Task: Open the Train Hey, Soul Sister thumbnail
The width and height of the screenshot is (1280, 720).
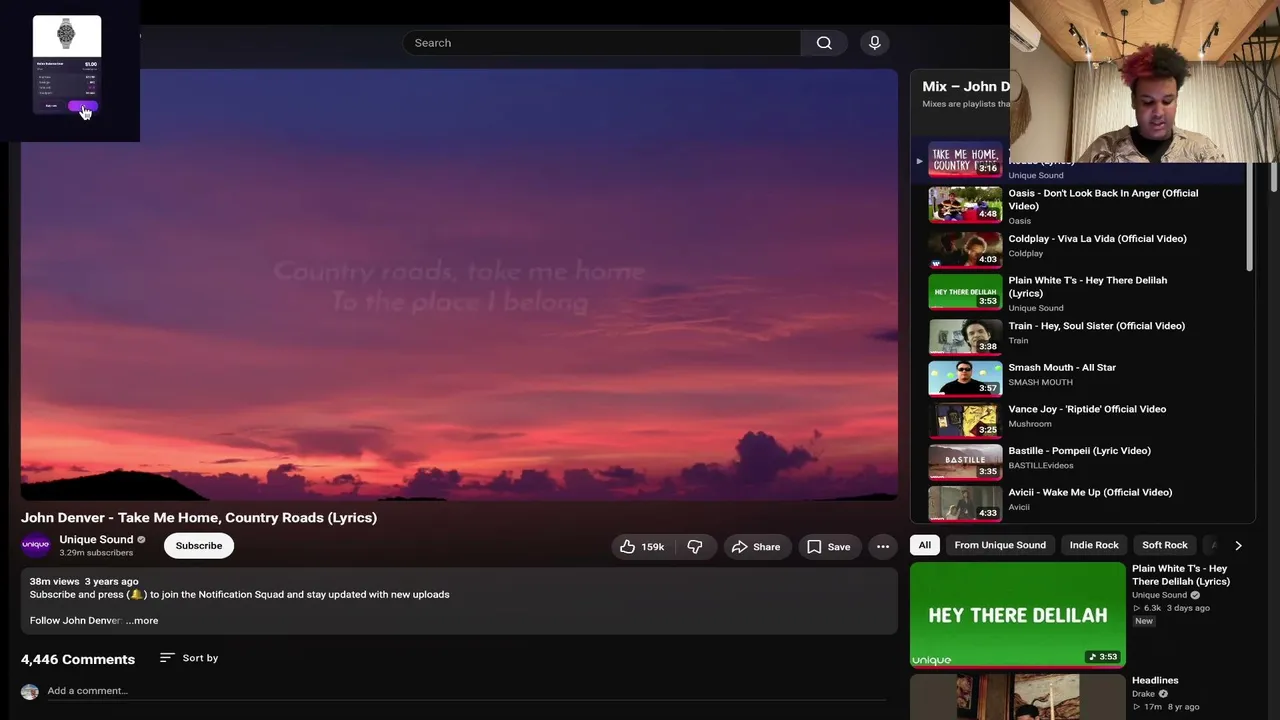Action: pyautogui.click(x=965, y=337)
